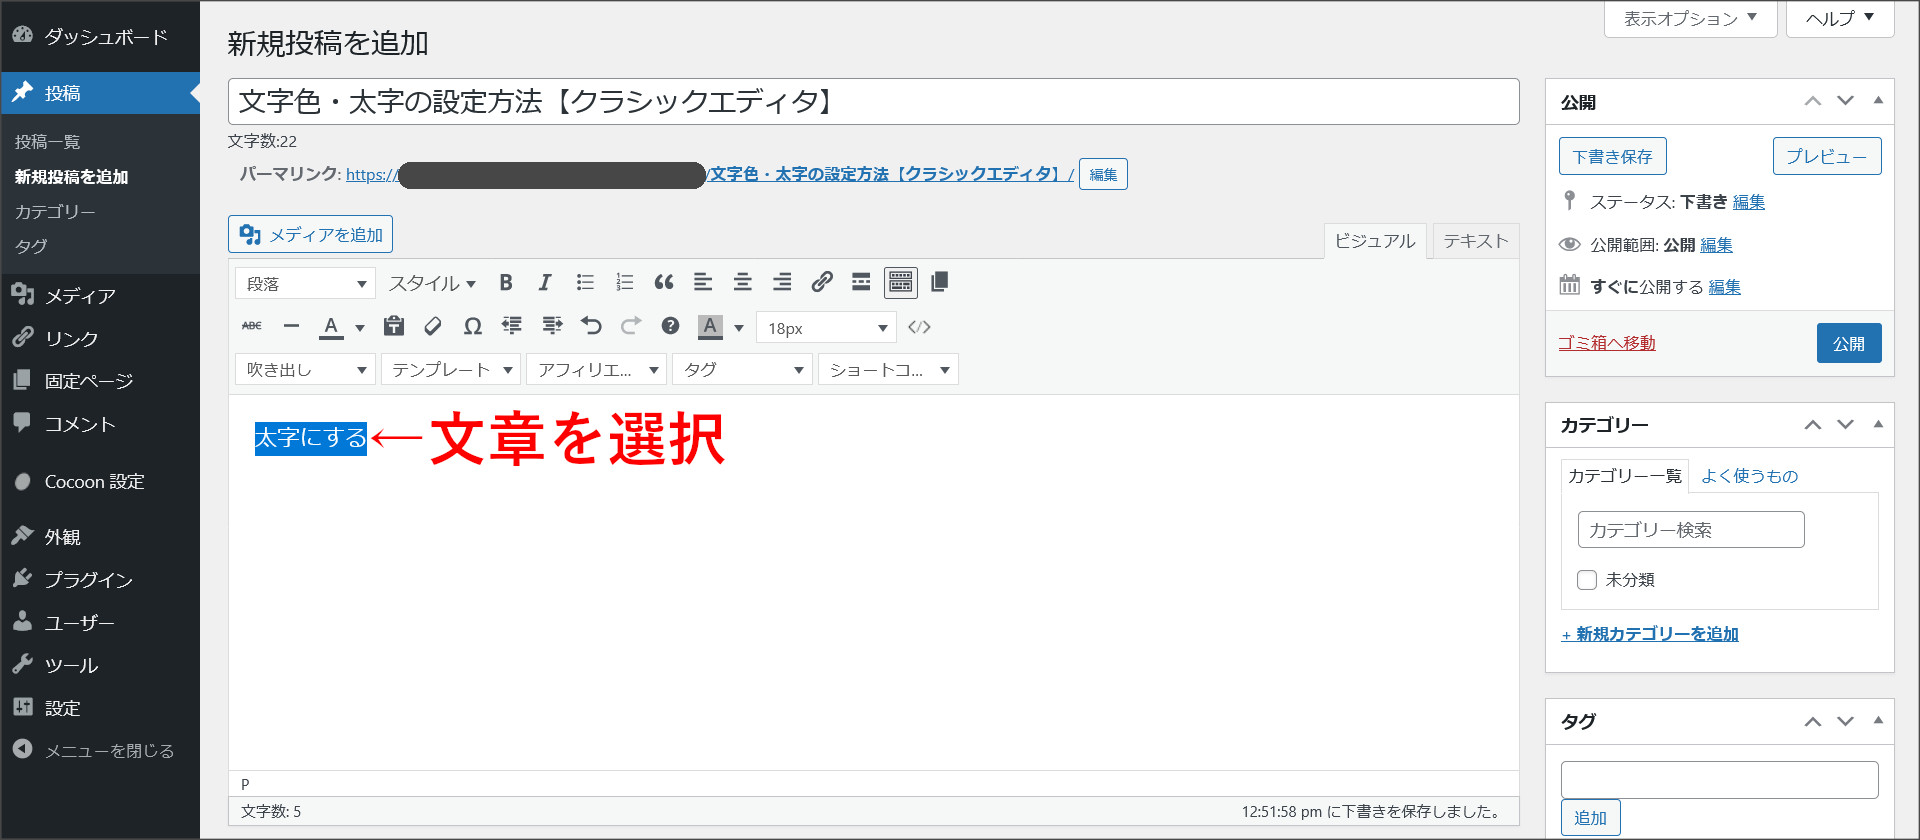Click プレビュー button

click(1827, 156)
